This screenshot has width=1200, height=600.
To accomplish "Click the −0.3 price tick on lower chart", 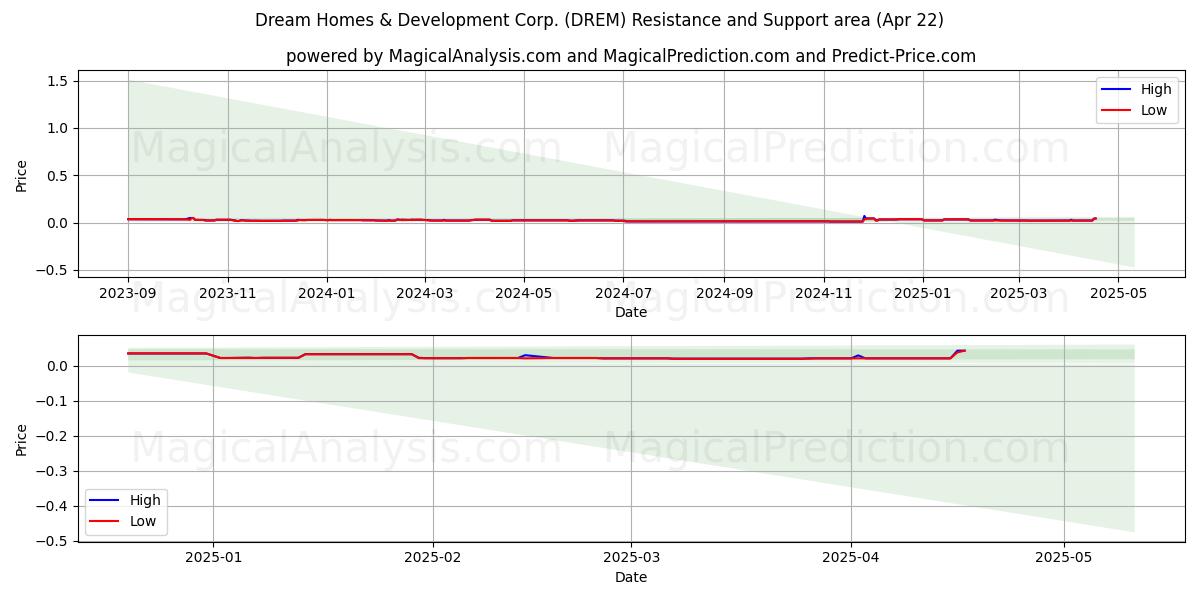I will (52, 471).
